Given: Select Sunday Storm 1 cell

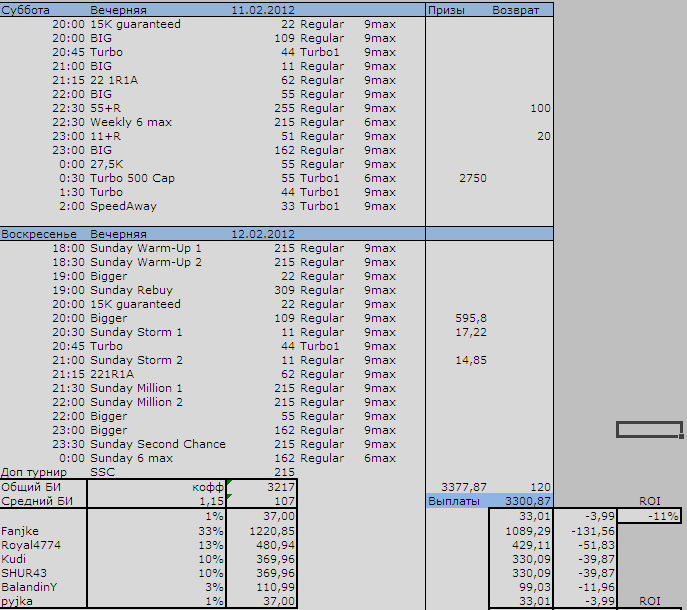Looking at the screenshot, I should [x=136, y=332].
